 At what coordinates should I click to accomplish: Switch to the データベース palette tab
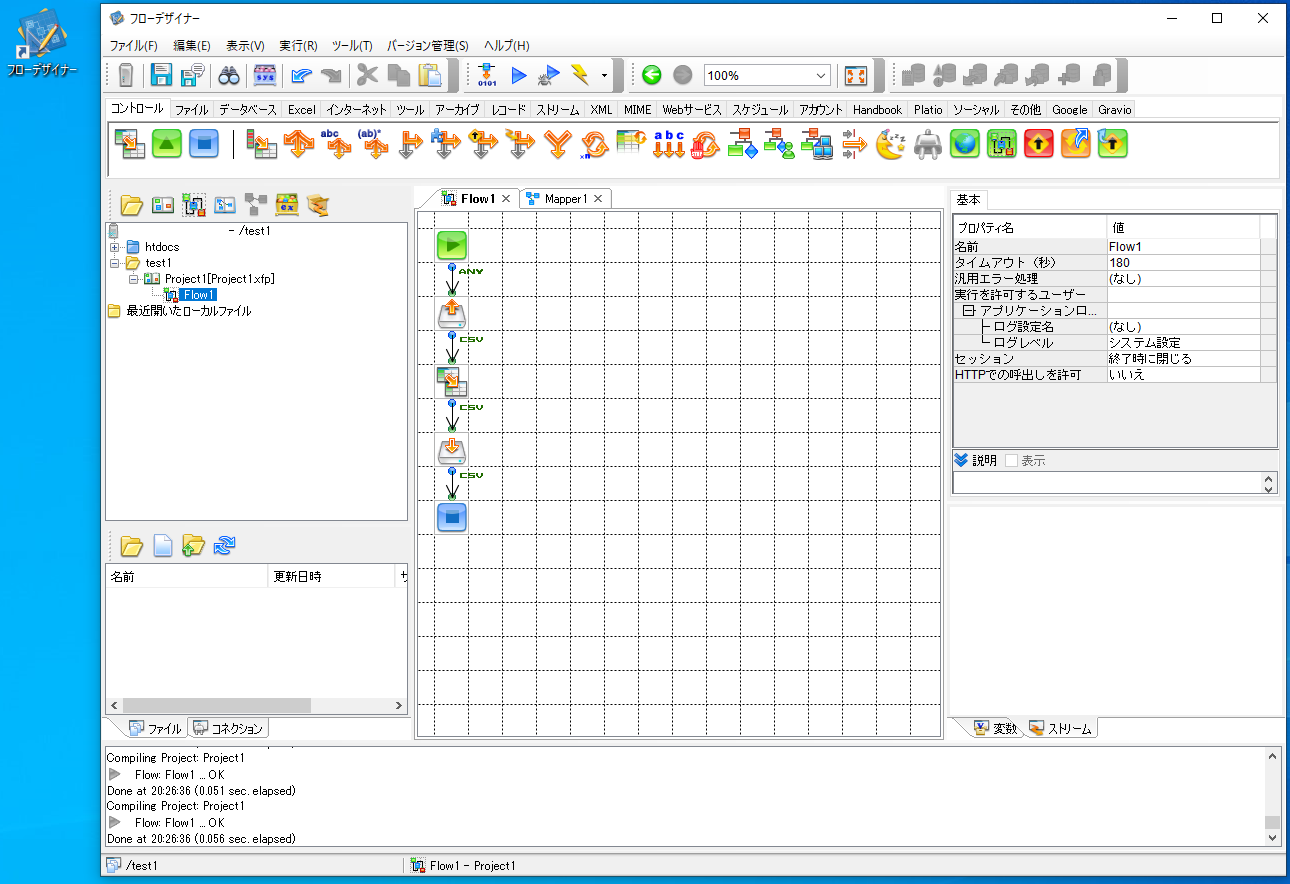tap(248, 110)
